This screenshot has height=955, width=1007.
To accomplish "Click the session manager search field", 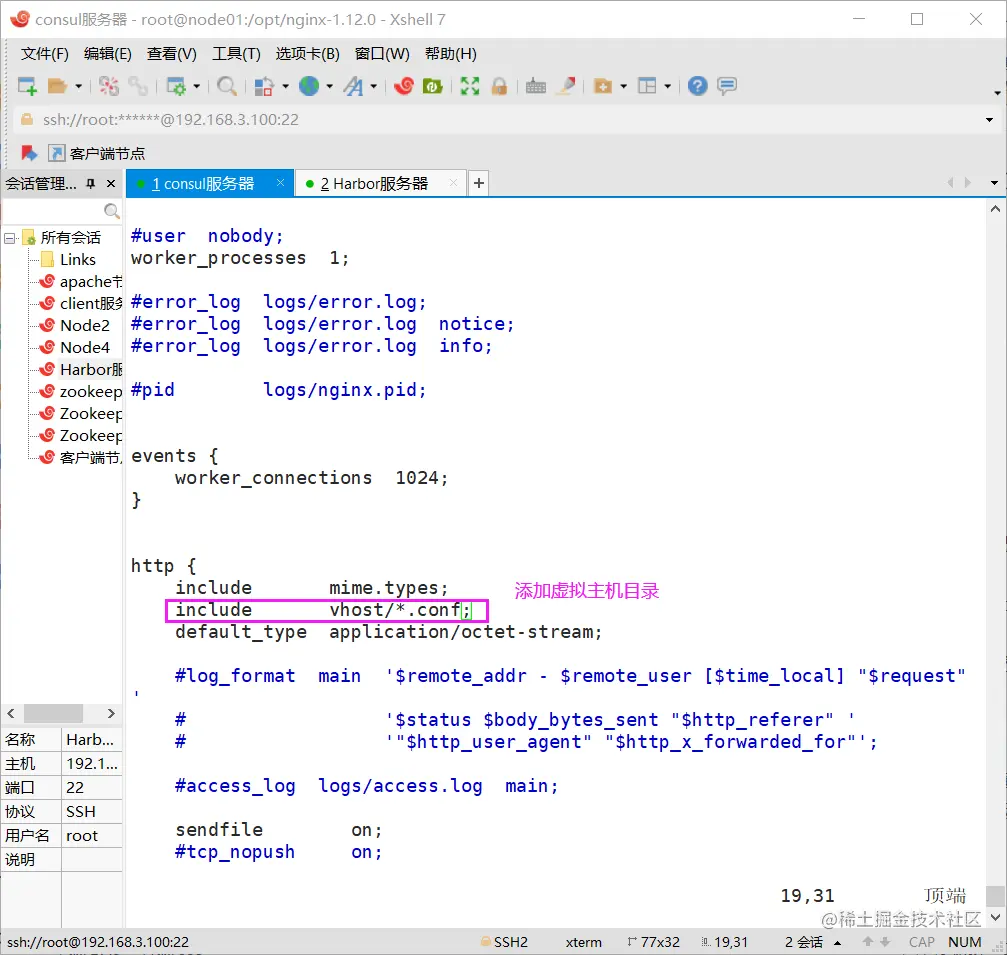I will [52, 211].
